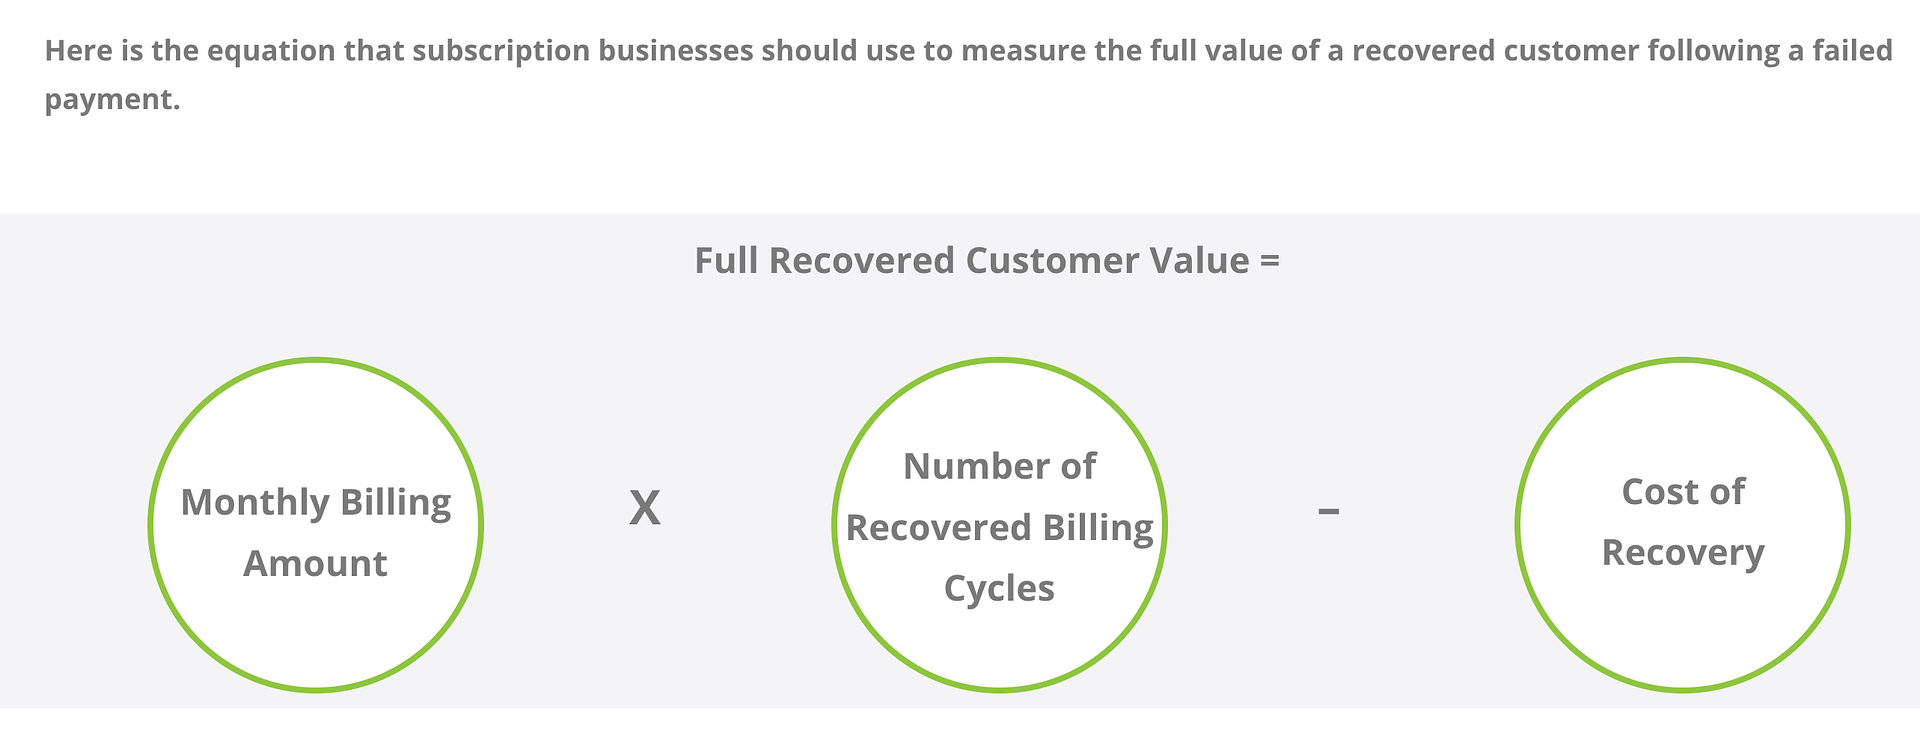Click the minus sign between circles

pyautogui.click(x=1328, y=511)
